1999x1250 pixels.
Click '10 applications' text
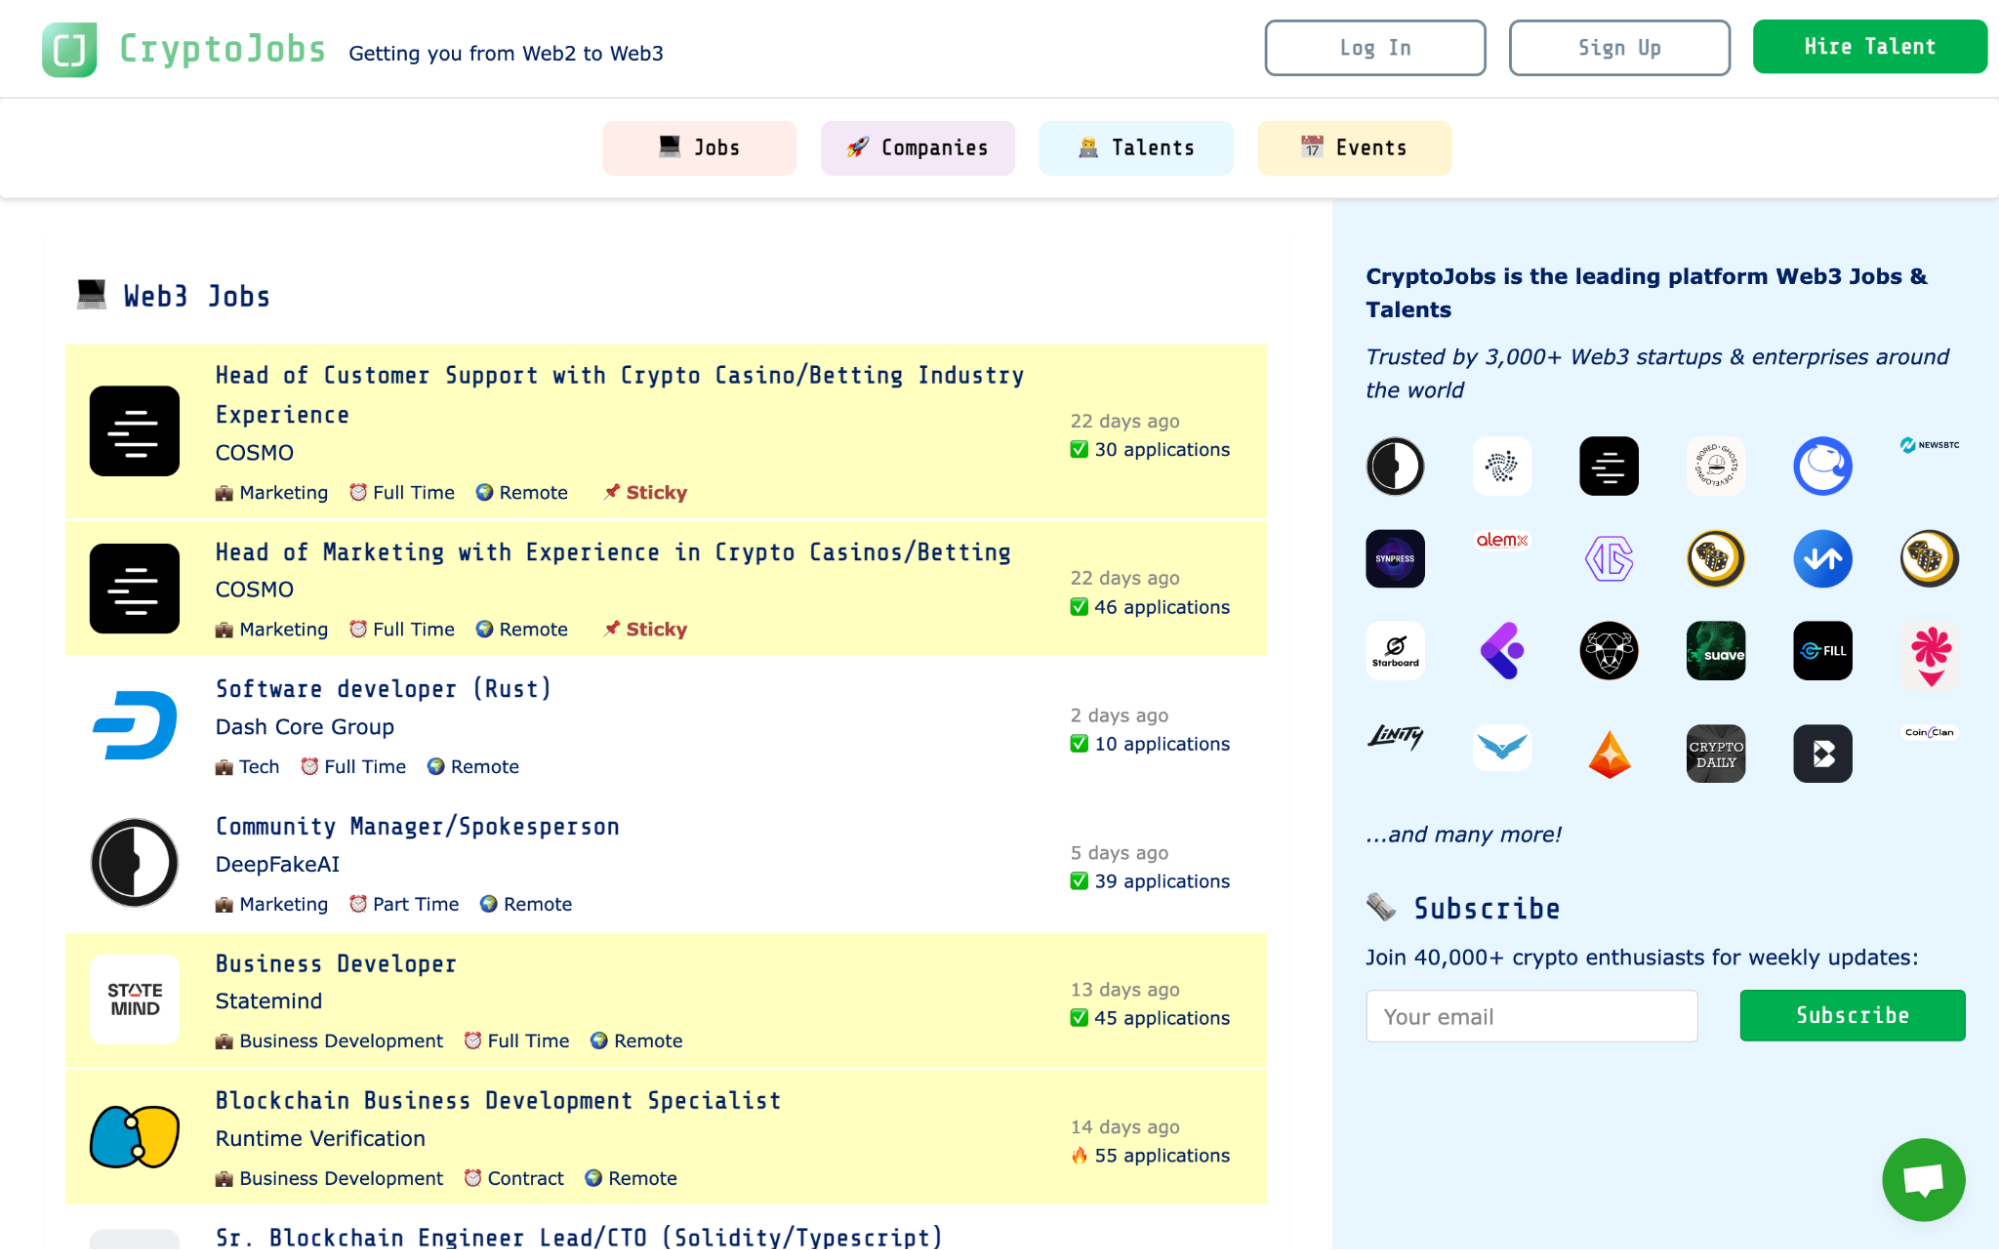coord(1162,744)
